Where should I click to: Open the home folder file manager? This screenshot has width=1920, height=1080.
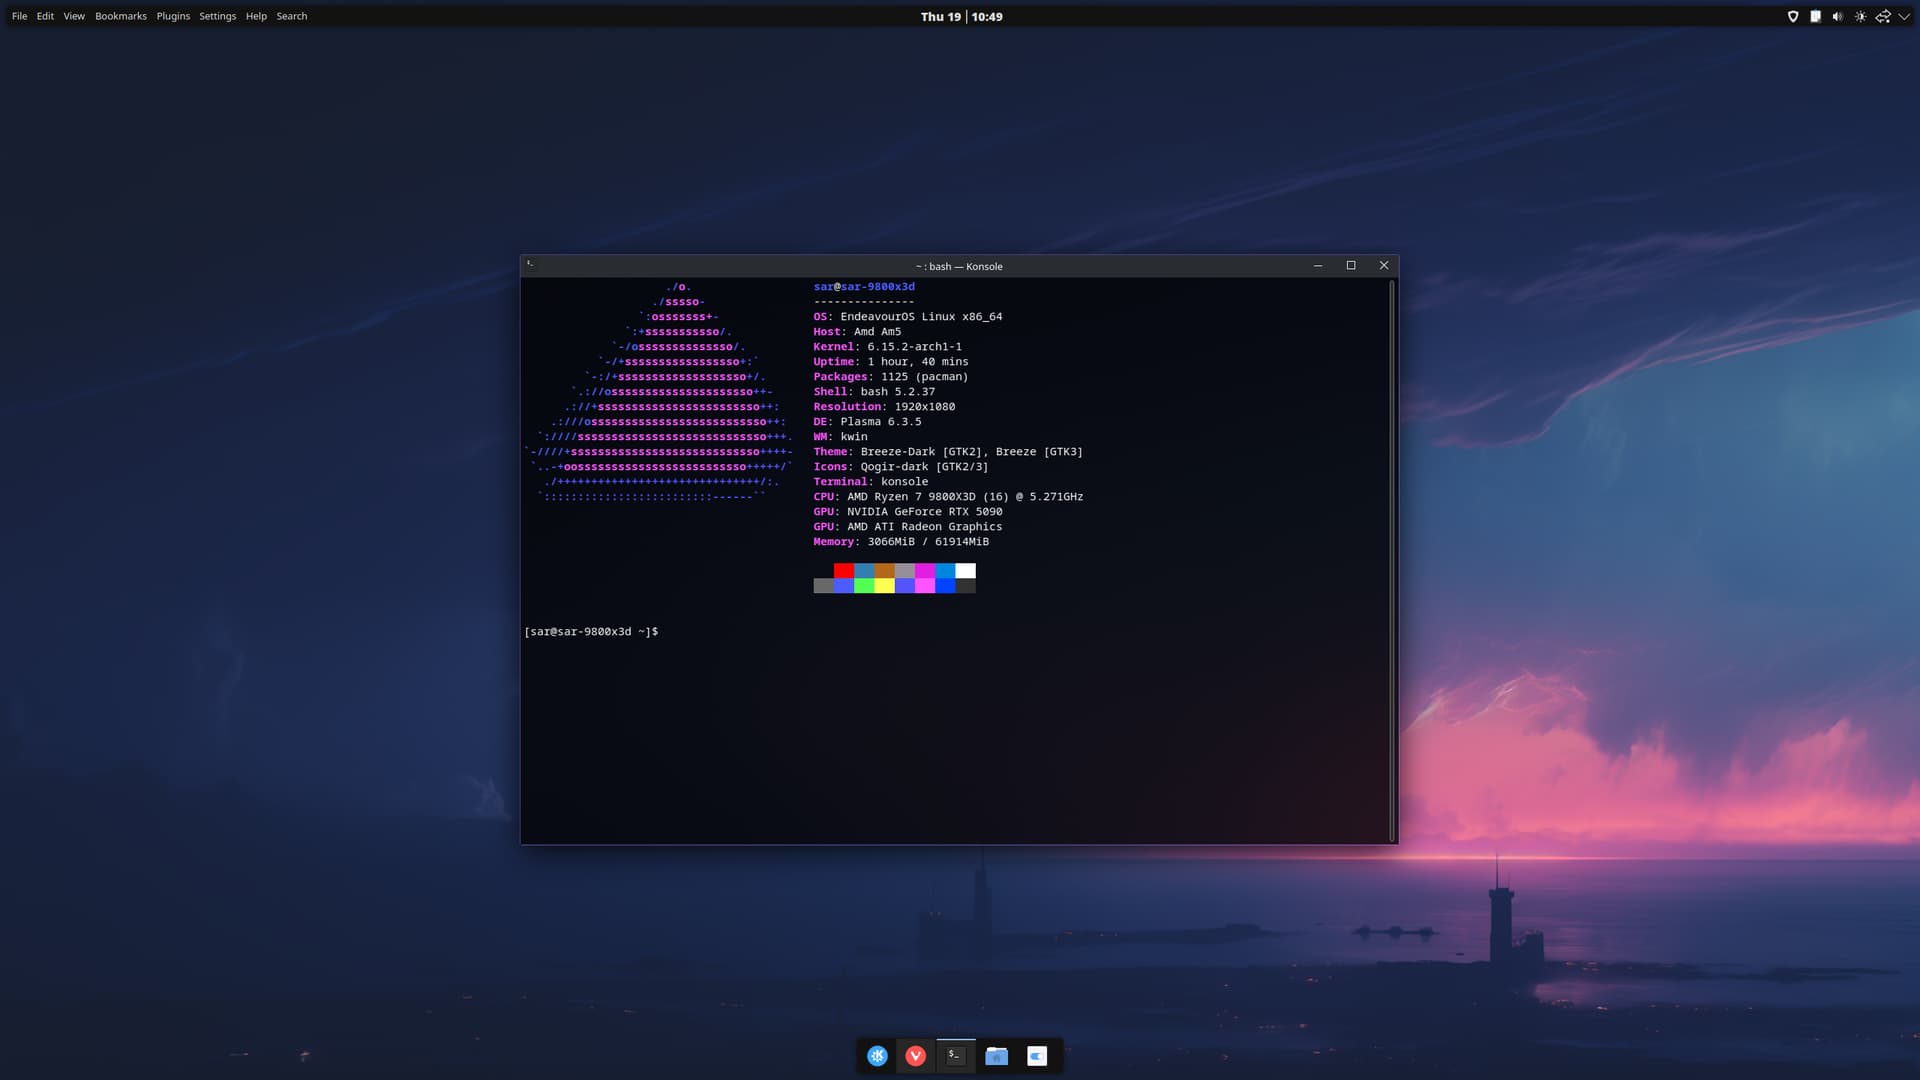pos(996,1056)
